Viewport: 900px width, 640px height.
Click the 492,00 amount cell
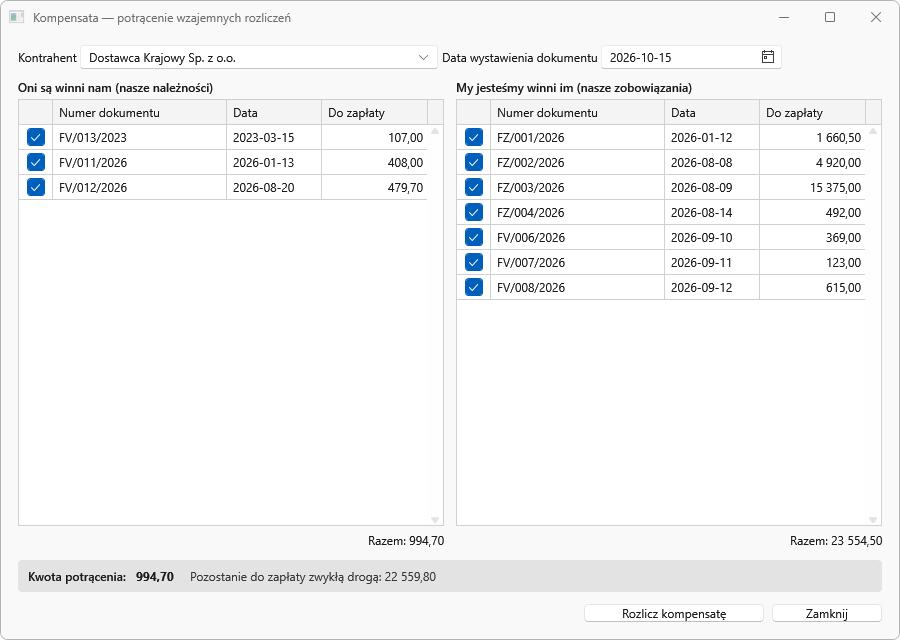tap(812, 212)
